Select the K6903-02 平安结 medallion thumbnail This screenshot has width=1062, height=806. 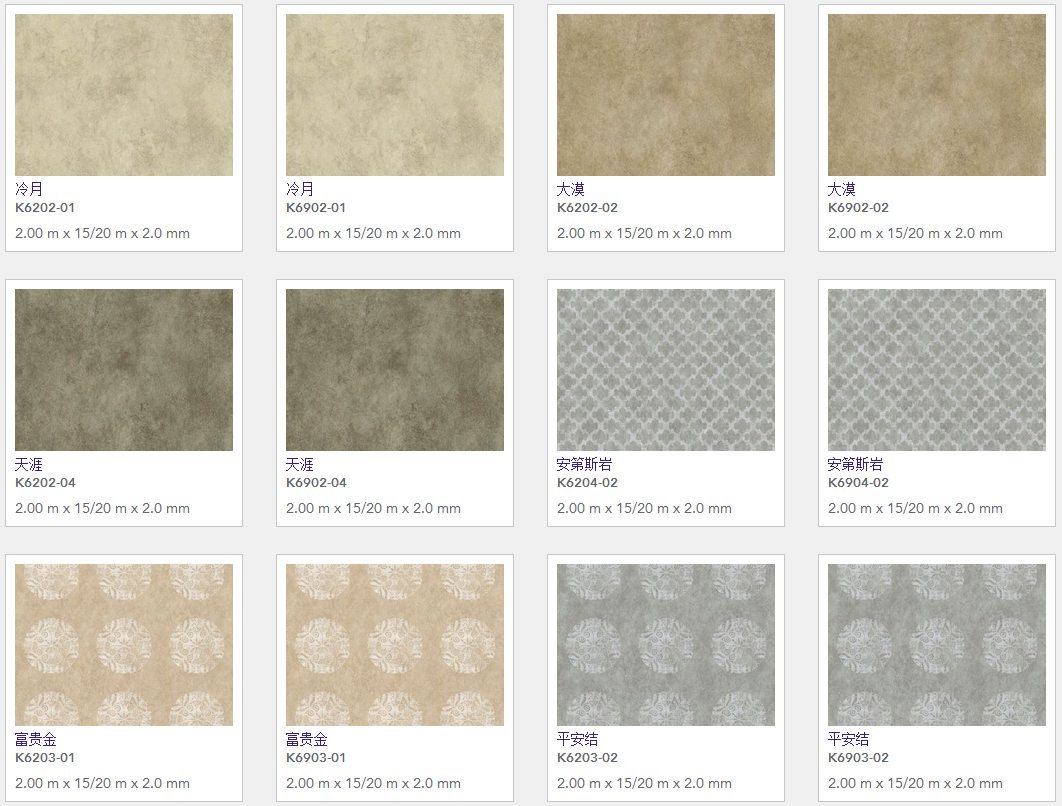point(937,645)
